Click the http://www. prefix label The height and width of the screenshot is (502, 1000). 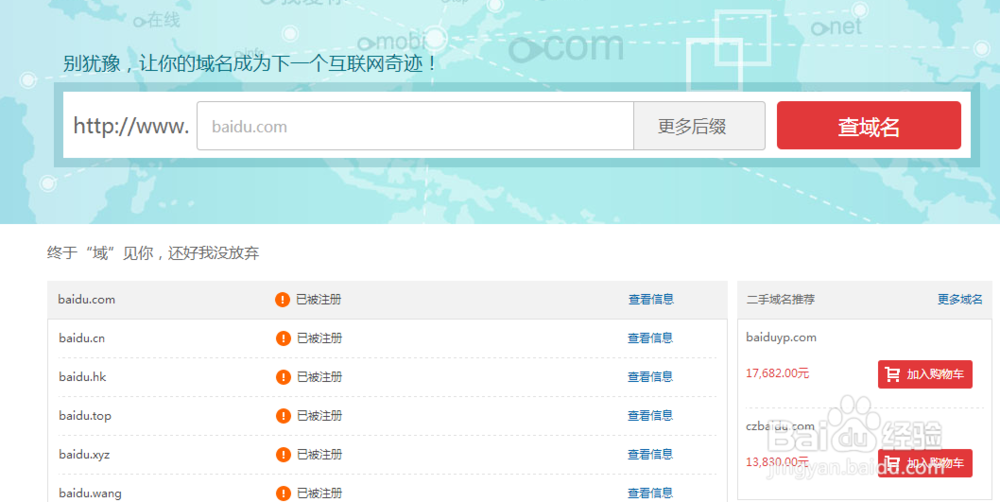(x=131, y=126)
